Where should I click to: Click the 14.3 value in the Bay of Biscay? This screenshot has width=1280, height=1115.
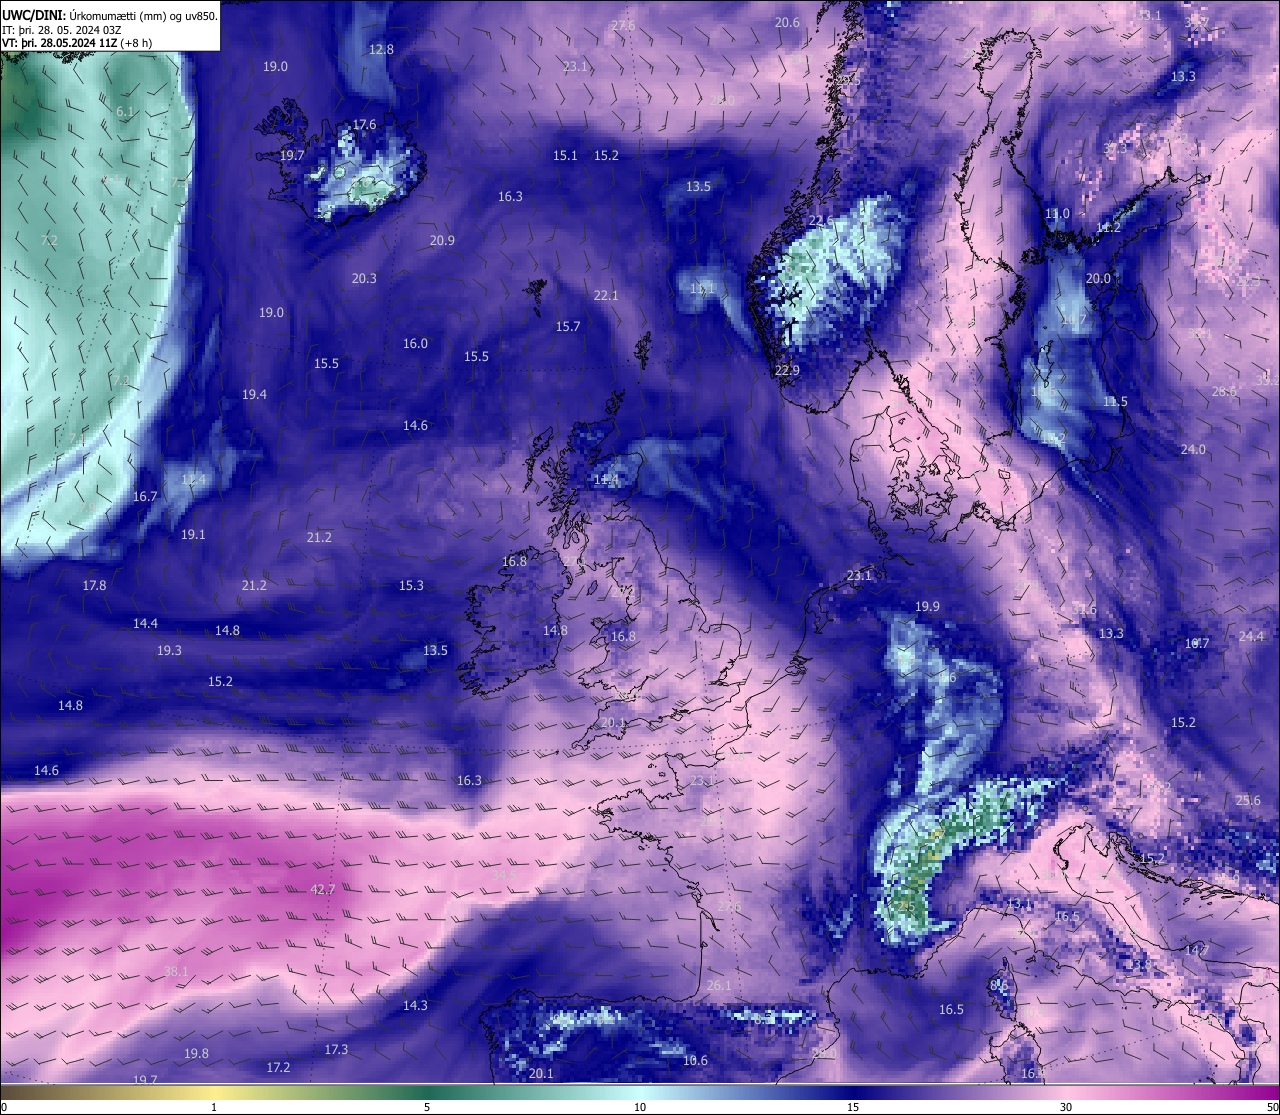point(415,1005)
